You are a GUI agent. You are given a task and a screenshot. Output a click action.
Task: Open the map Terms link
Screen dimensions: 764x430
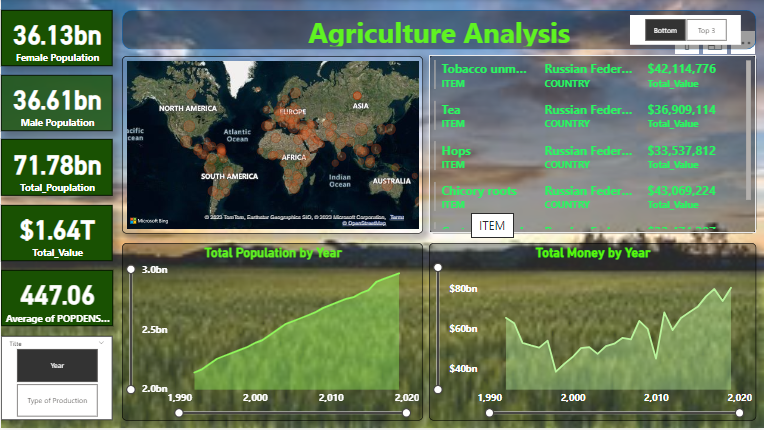tap(397, 216)
